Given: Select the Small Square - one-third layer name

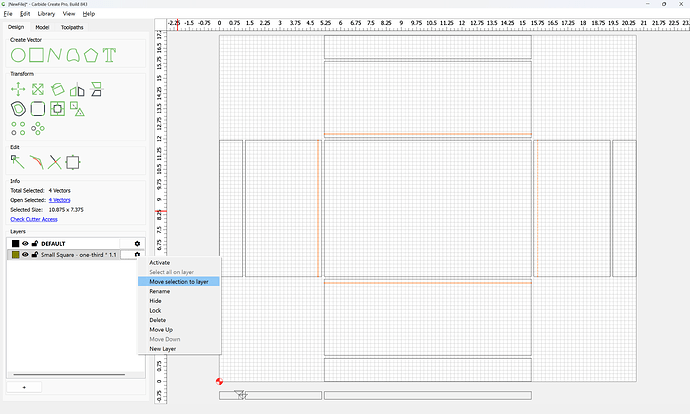Looking at the screenshot, I should coord(79,255).
